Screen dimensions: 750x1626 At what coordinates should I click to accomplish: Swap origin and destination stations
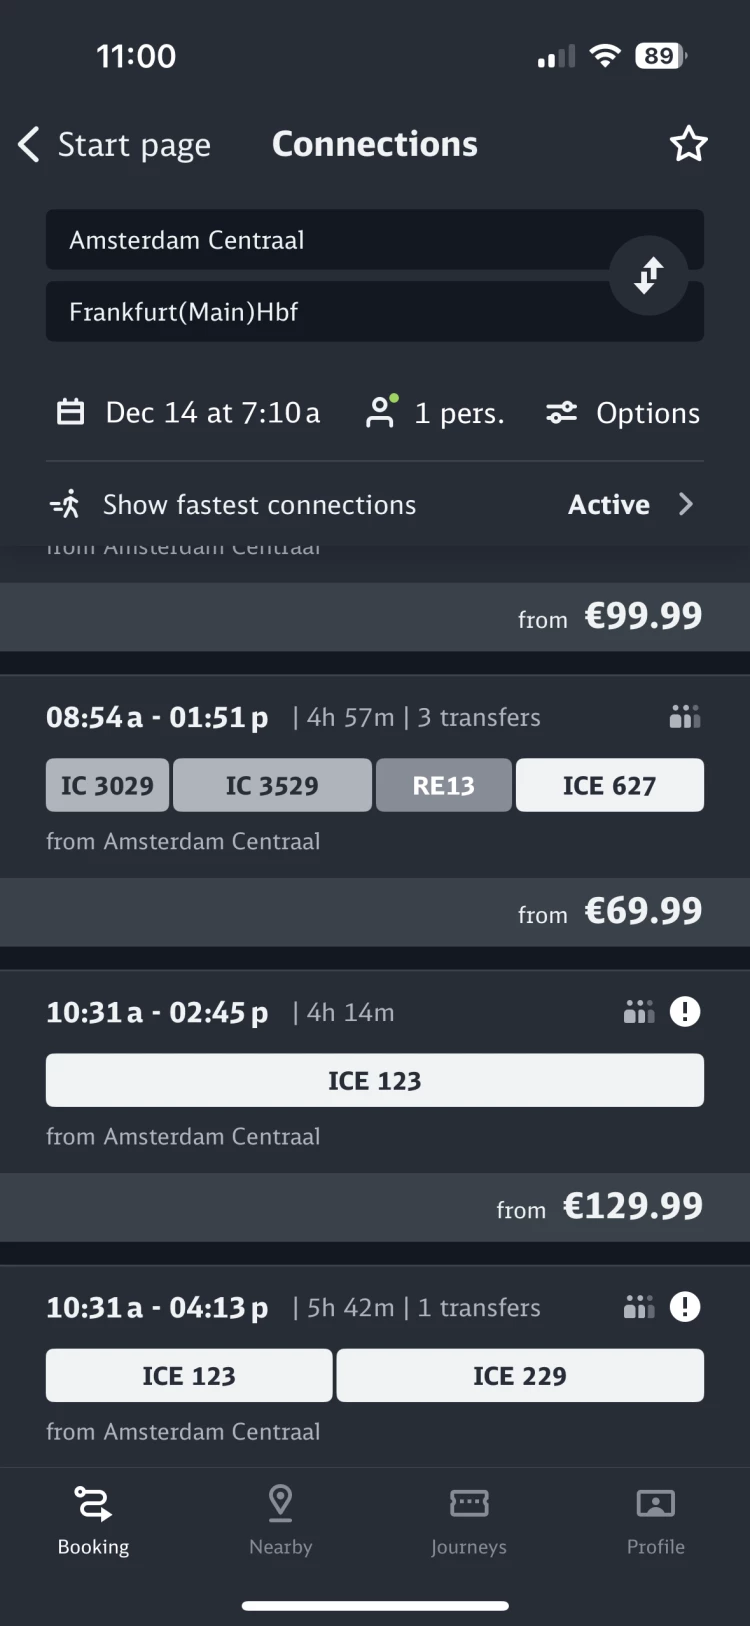coord(649,275)
